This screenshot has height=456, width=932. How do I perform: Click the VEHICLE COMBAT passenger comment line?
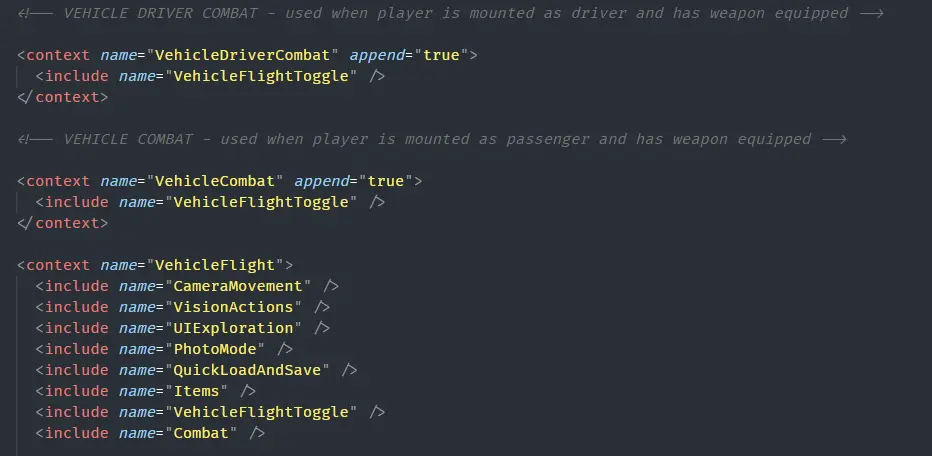click(x=432, y=139)
